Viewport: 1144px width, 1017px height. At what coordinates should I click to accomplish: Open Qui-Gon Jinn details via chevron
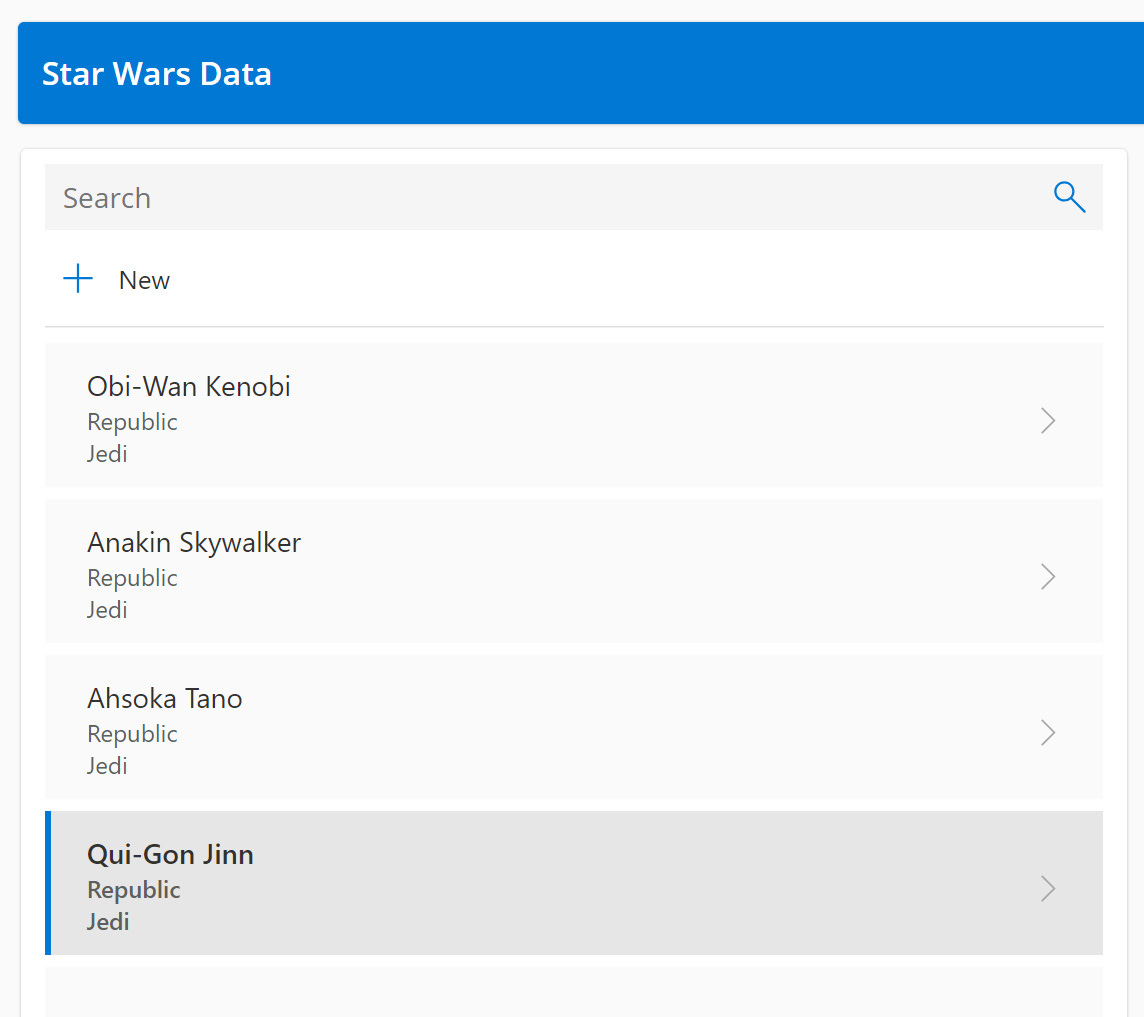click(1048, 889)
